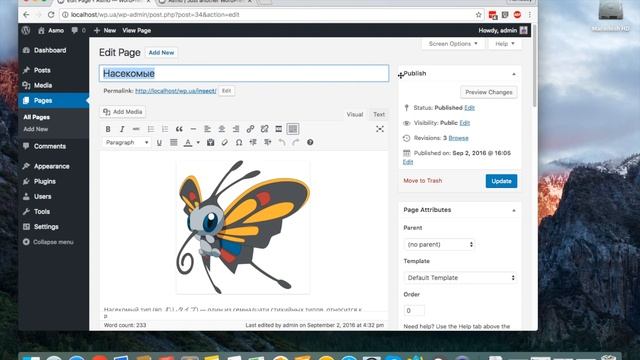640x360 pixels.
Task: Expand the Help tab
Action: pyautogui.click(x=505, y=44)
